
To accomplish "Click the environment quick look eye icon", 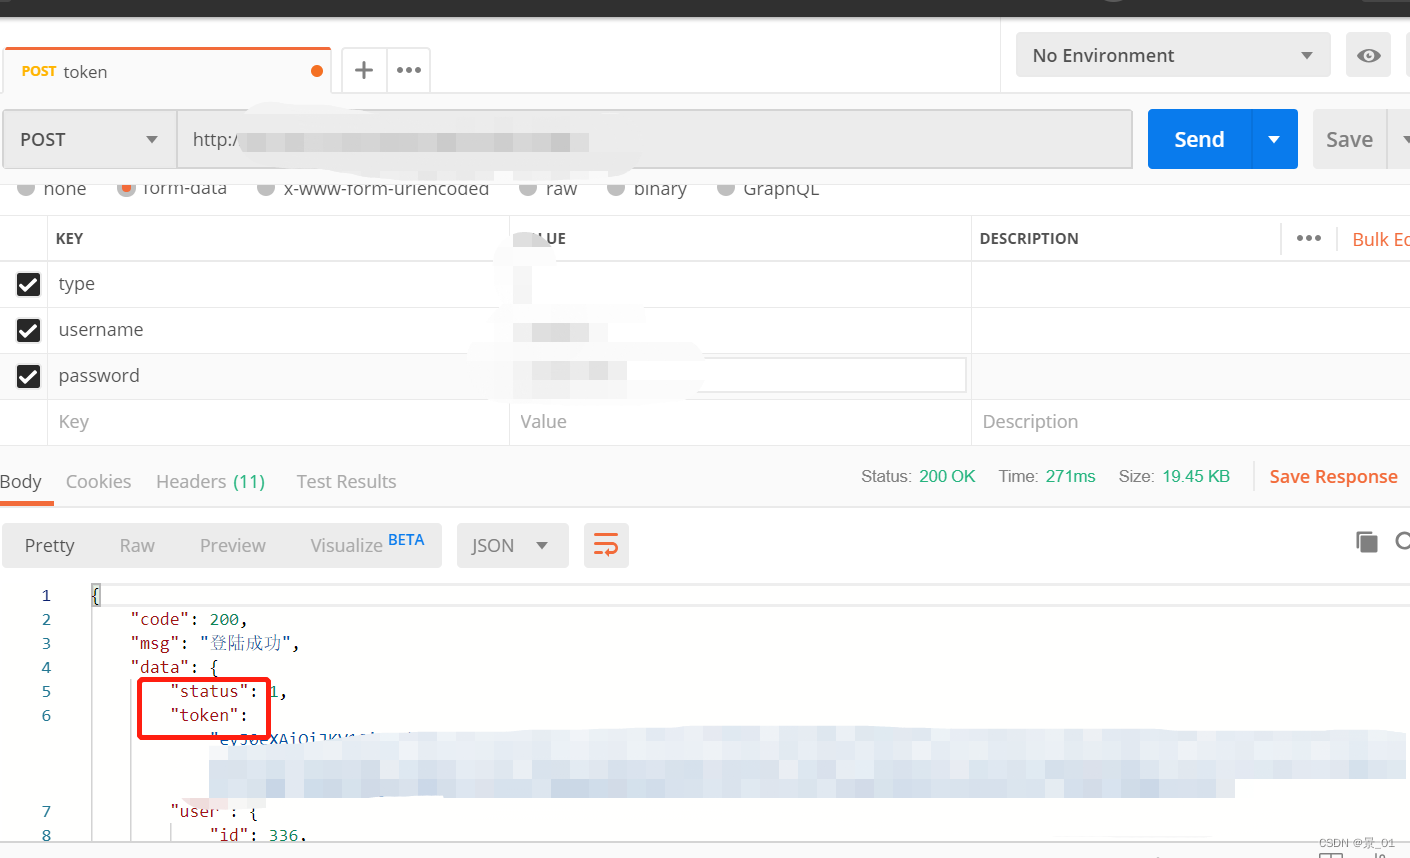I will coord(1369,55).
